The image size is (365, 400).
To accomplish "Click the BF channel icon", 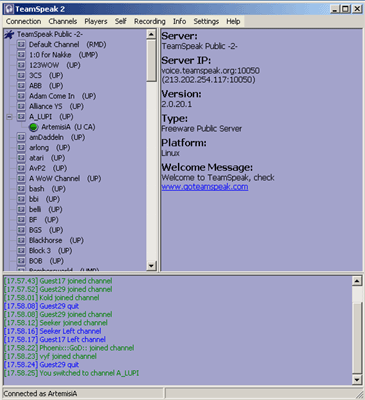I will (x=21, y=220).
